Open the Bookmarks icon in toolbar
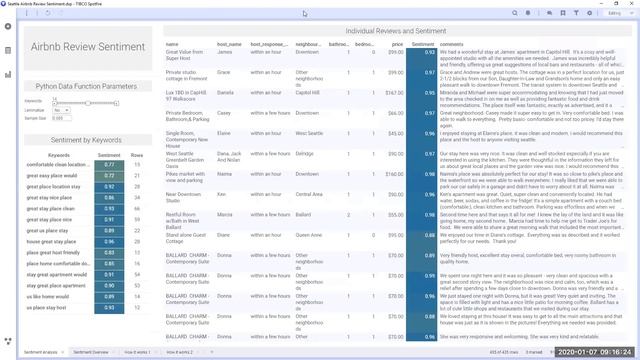The height and width of the screenshot is (360, 640). [x=563, y=13]
